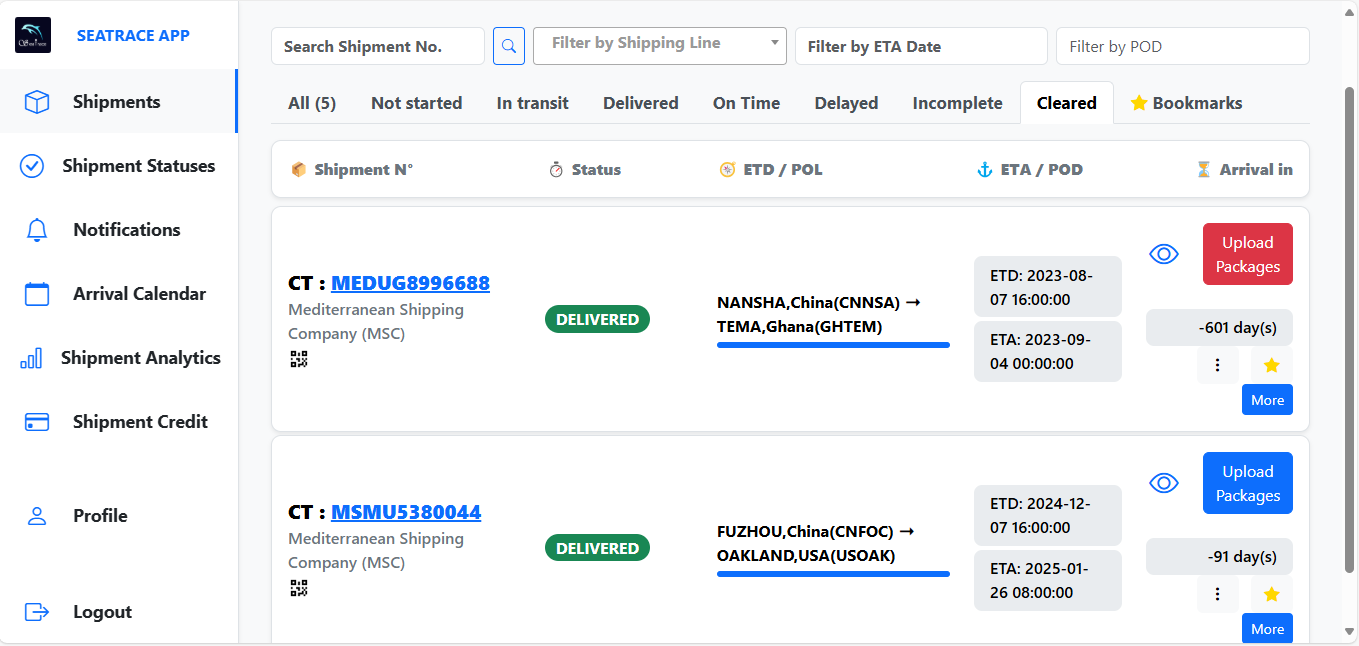Open three-dot options for MEDUG8996688
1359x646 pixels.
pyautogui.click(x=1217, y=365)
